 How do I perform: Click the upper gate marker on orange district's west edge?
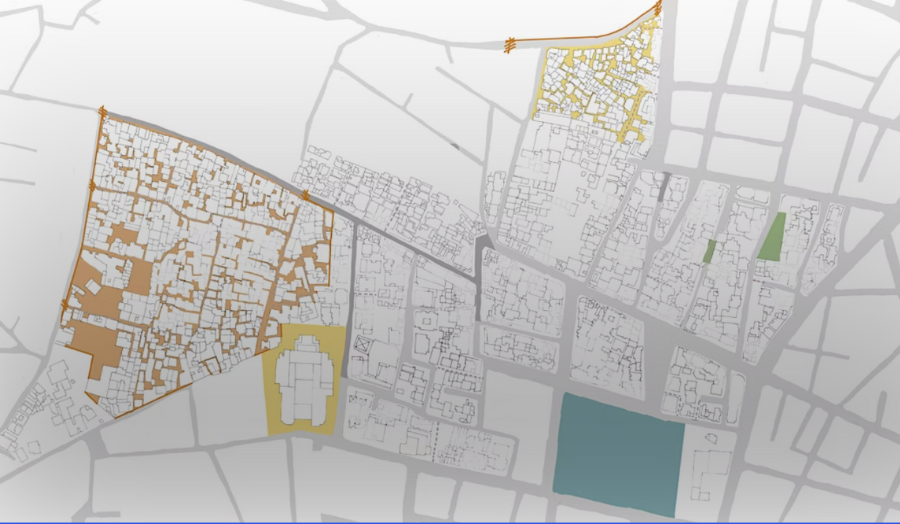tap(91, 186)
